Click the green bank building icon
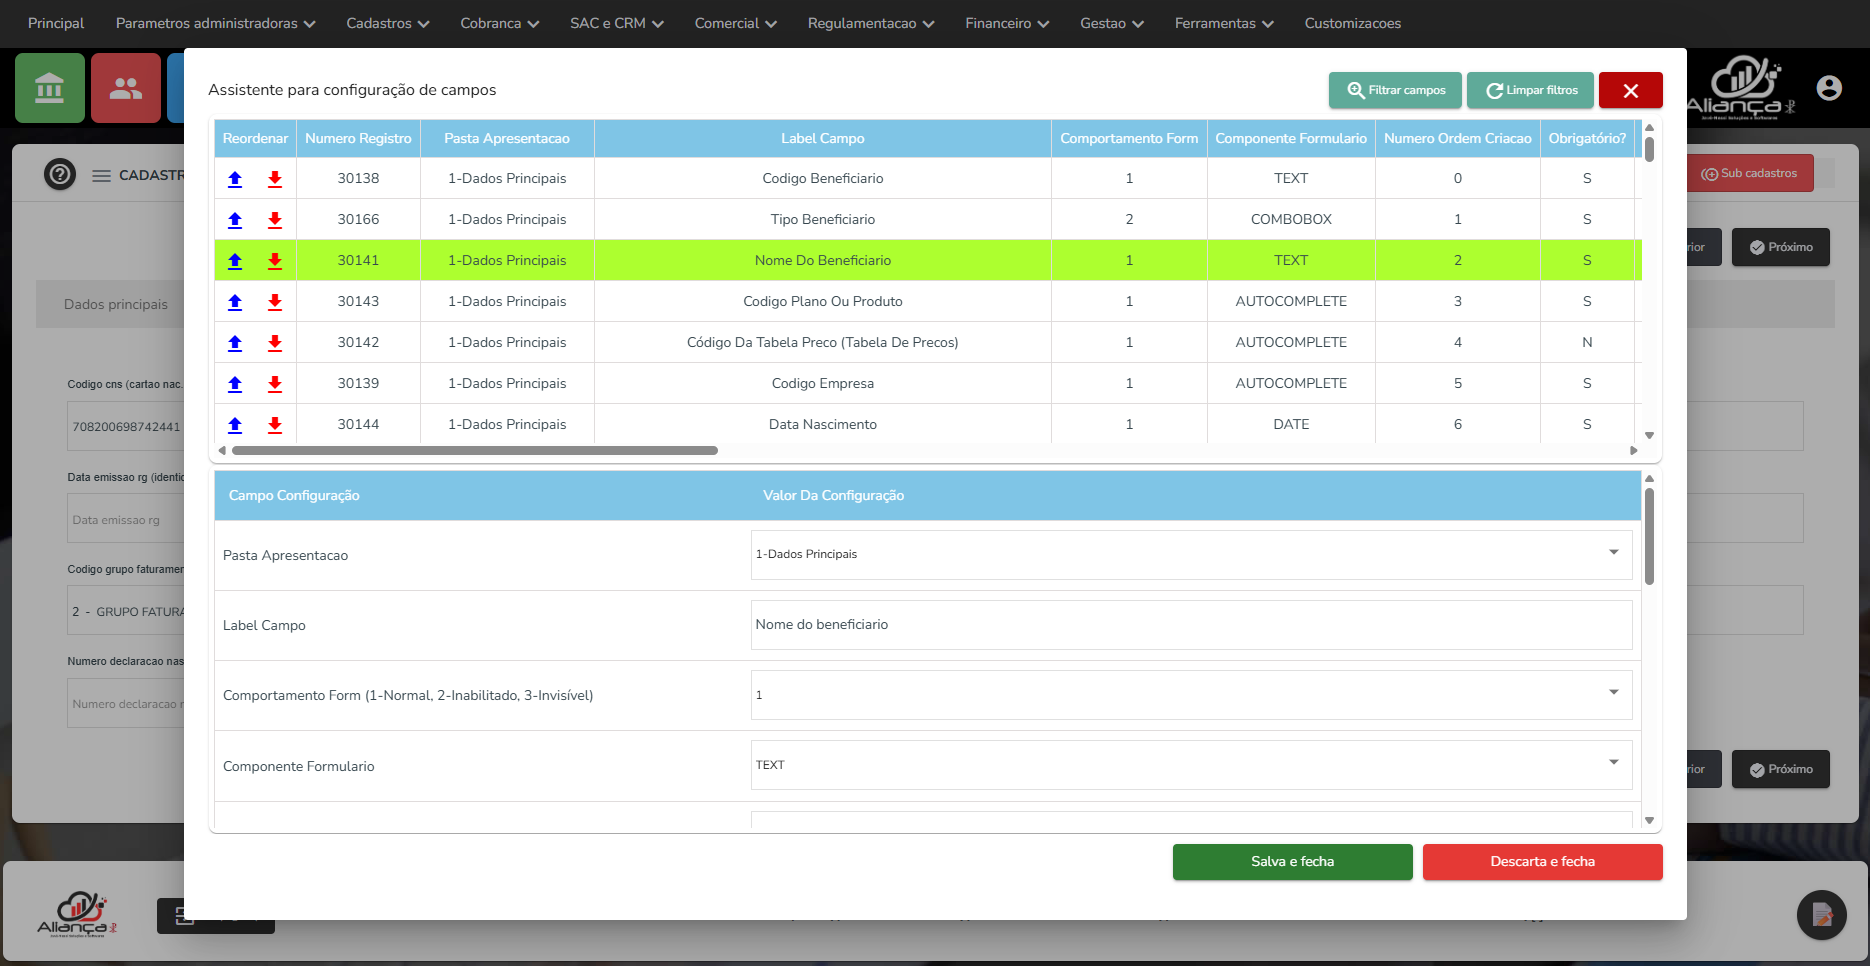 (50, 89)
